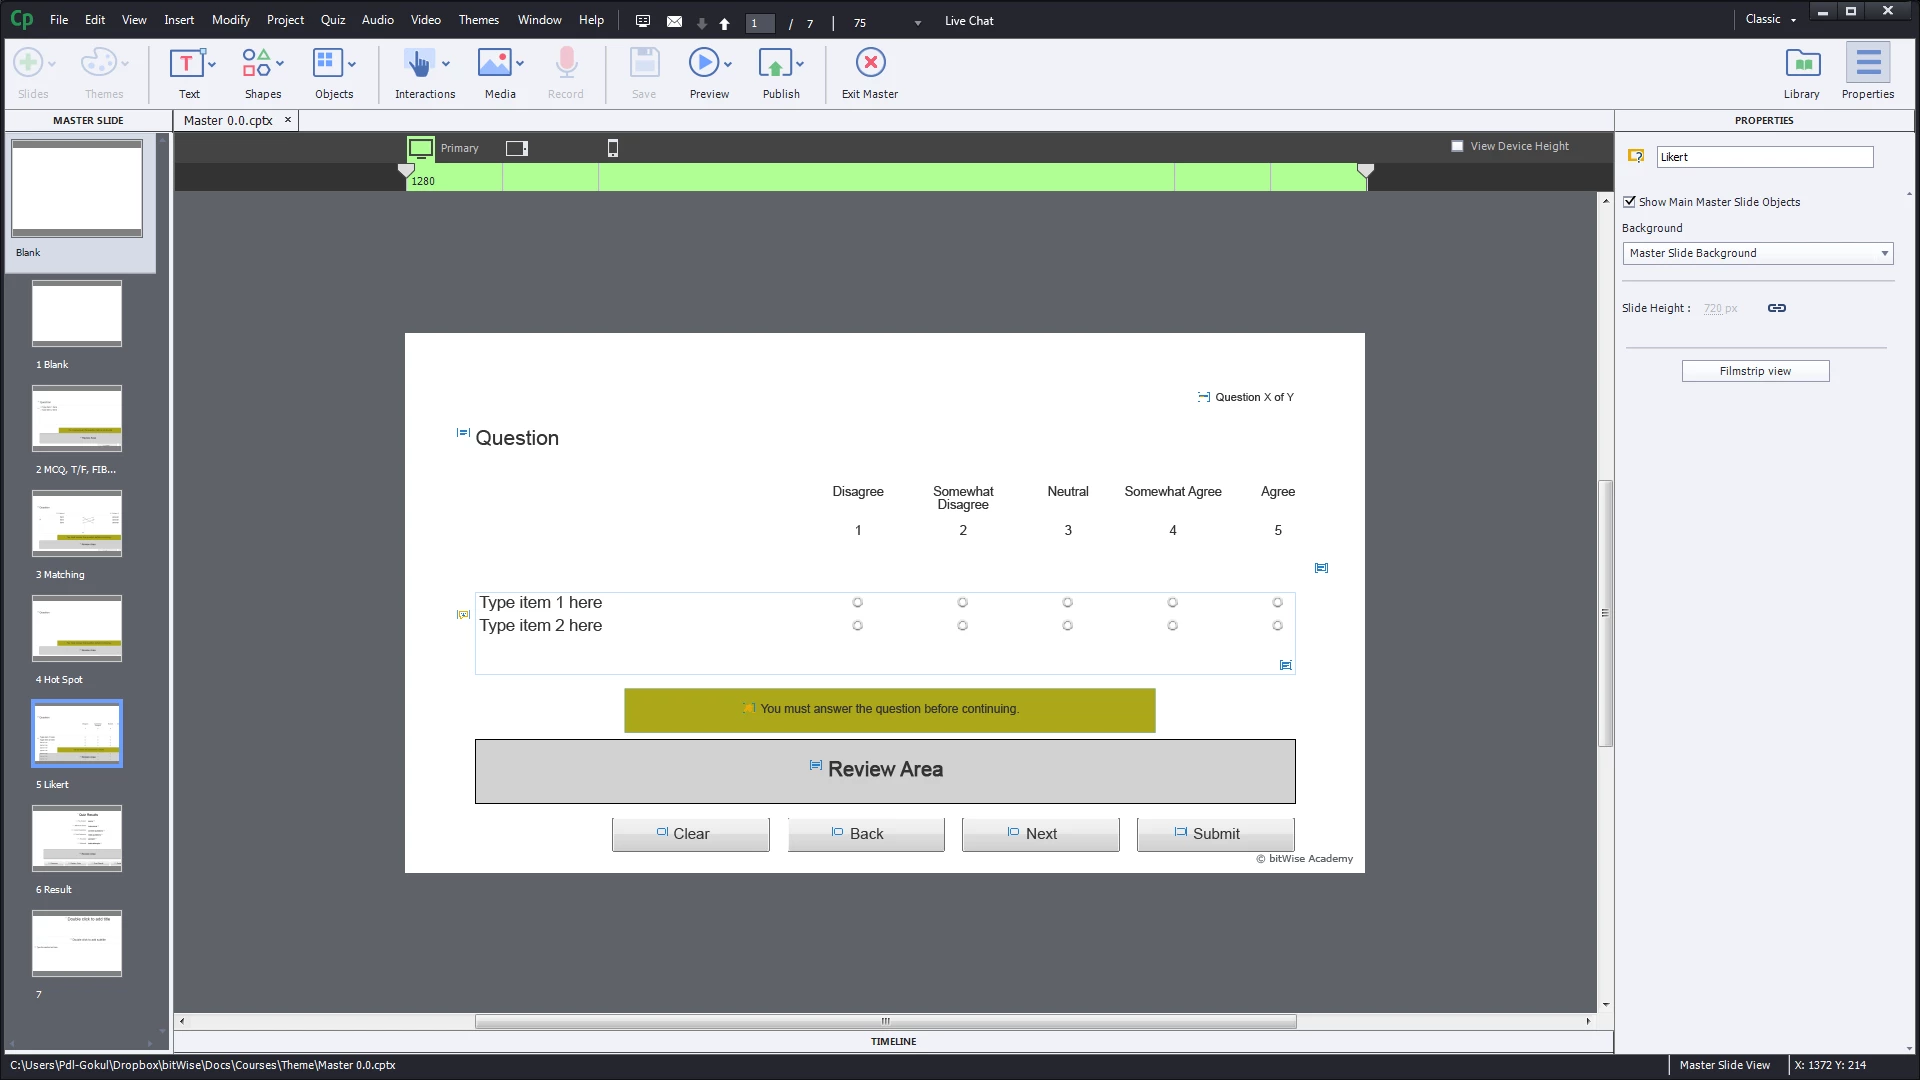Viewport: 1920px width, 1080px height.
Task: Expand the Background dropdown
Action: coord(1884,253)
